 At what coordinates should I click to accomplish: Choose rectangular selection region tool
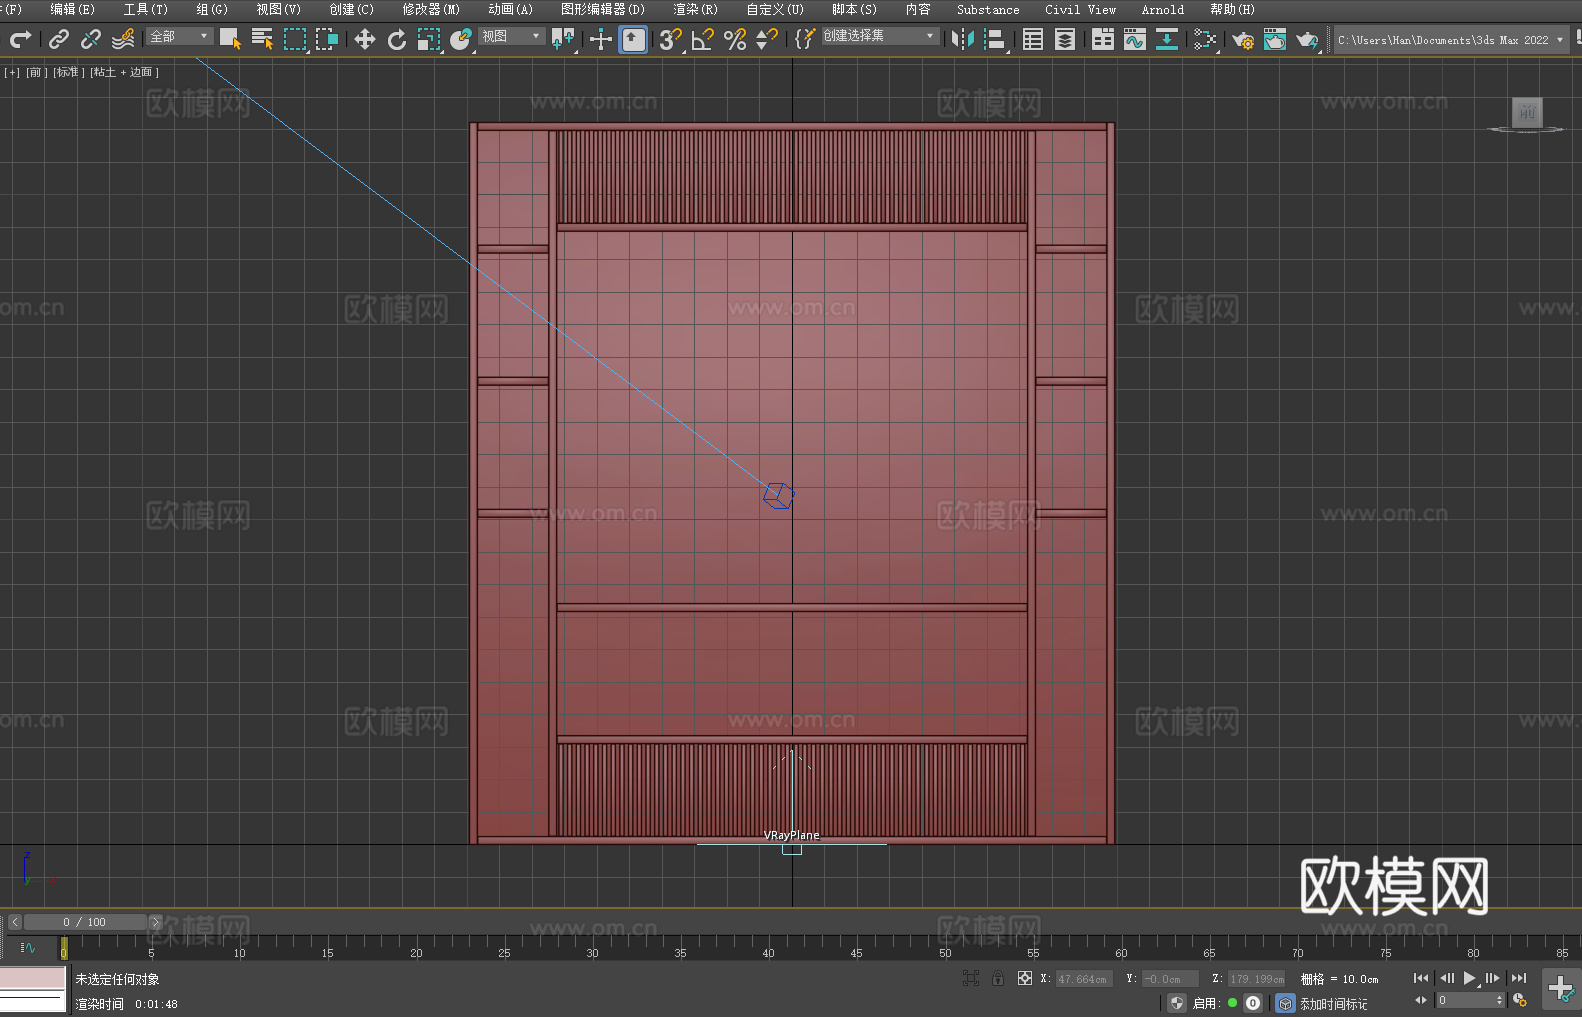click(295, 39)
